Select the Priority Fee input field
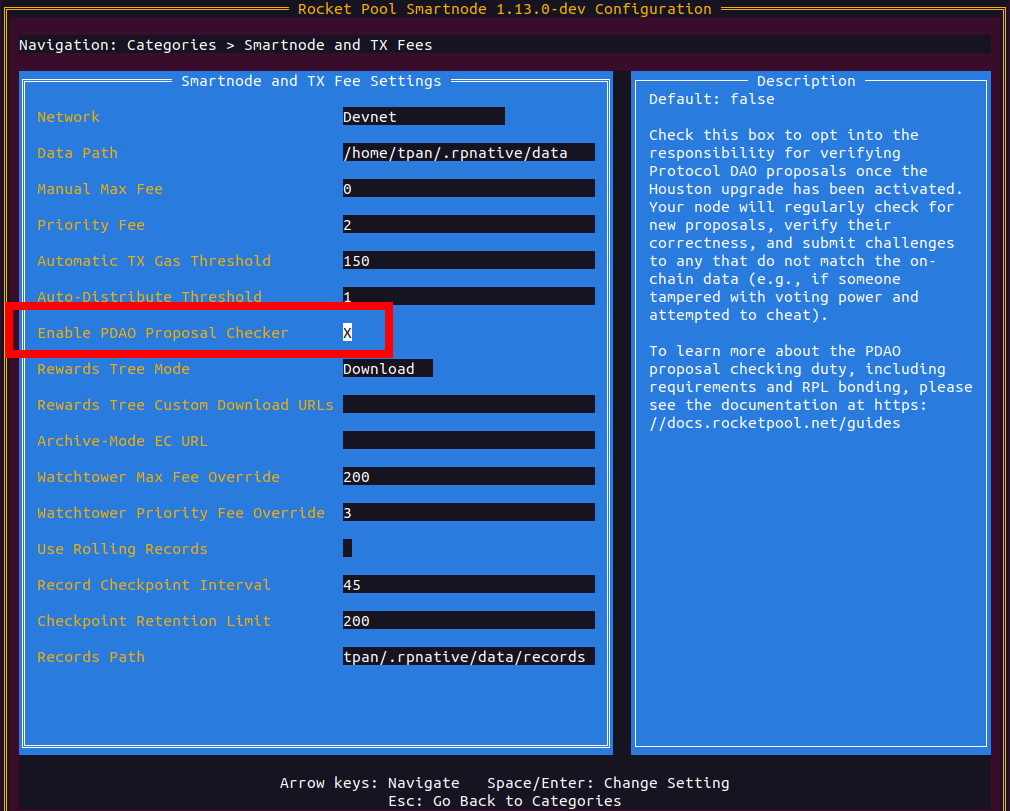Viewport: 1010px width, 811px height. [x=468, y=225]
